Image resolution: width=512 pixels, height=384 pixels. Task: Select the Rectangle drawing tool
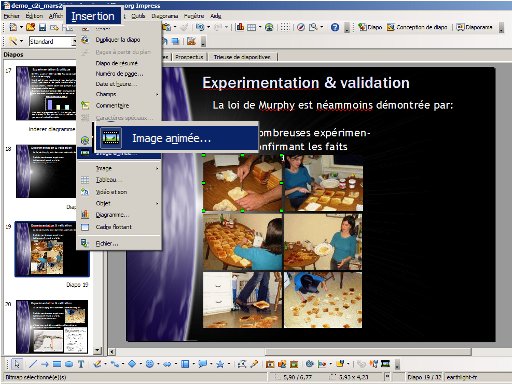coord(57,364)
